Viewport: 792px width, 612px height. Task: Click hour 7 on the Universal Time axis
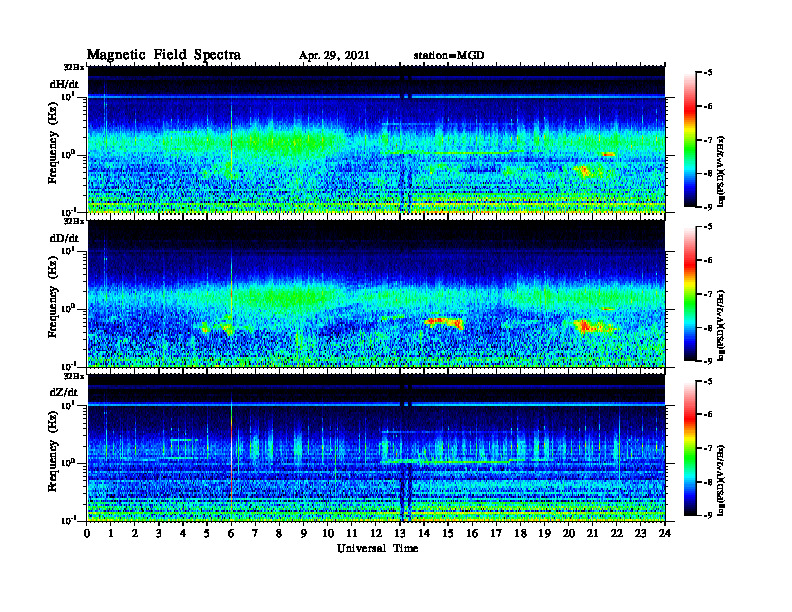tap(255, 533)
